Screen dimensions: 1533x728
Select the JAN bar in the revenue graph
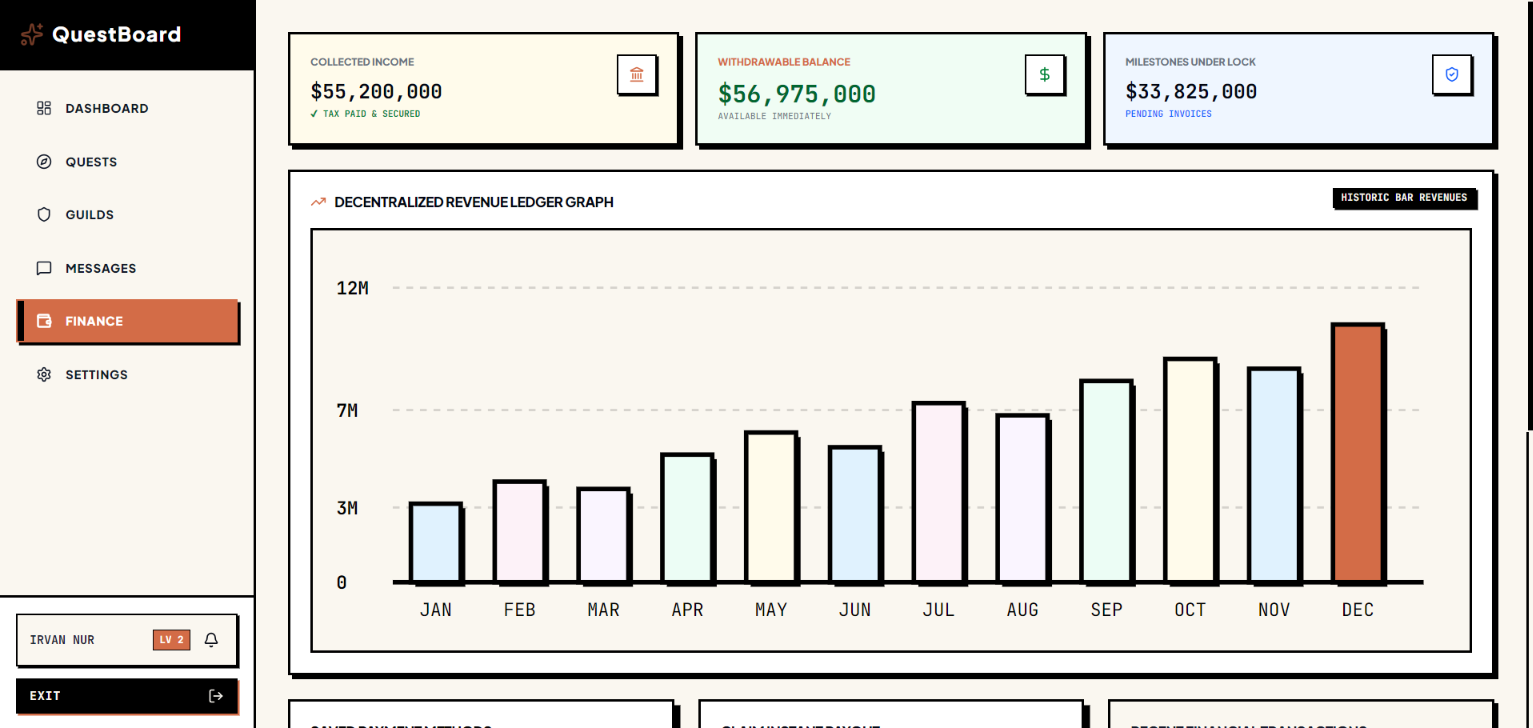[435, 543]
